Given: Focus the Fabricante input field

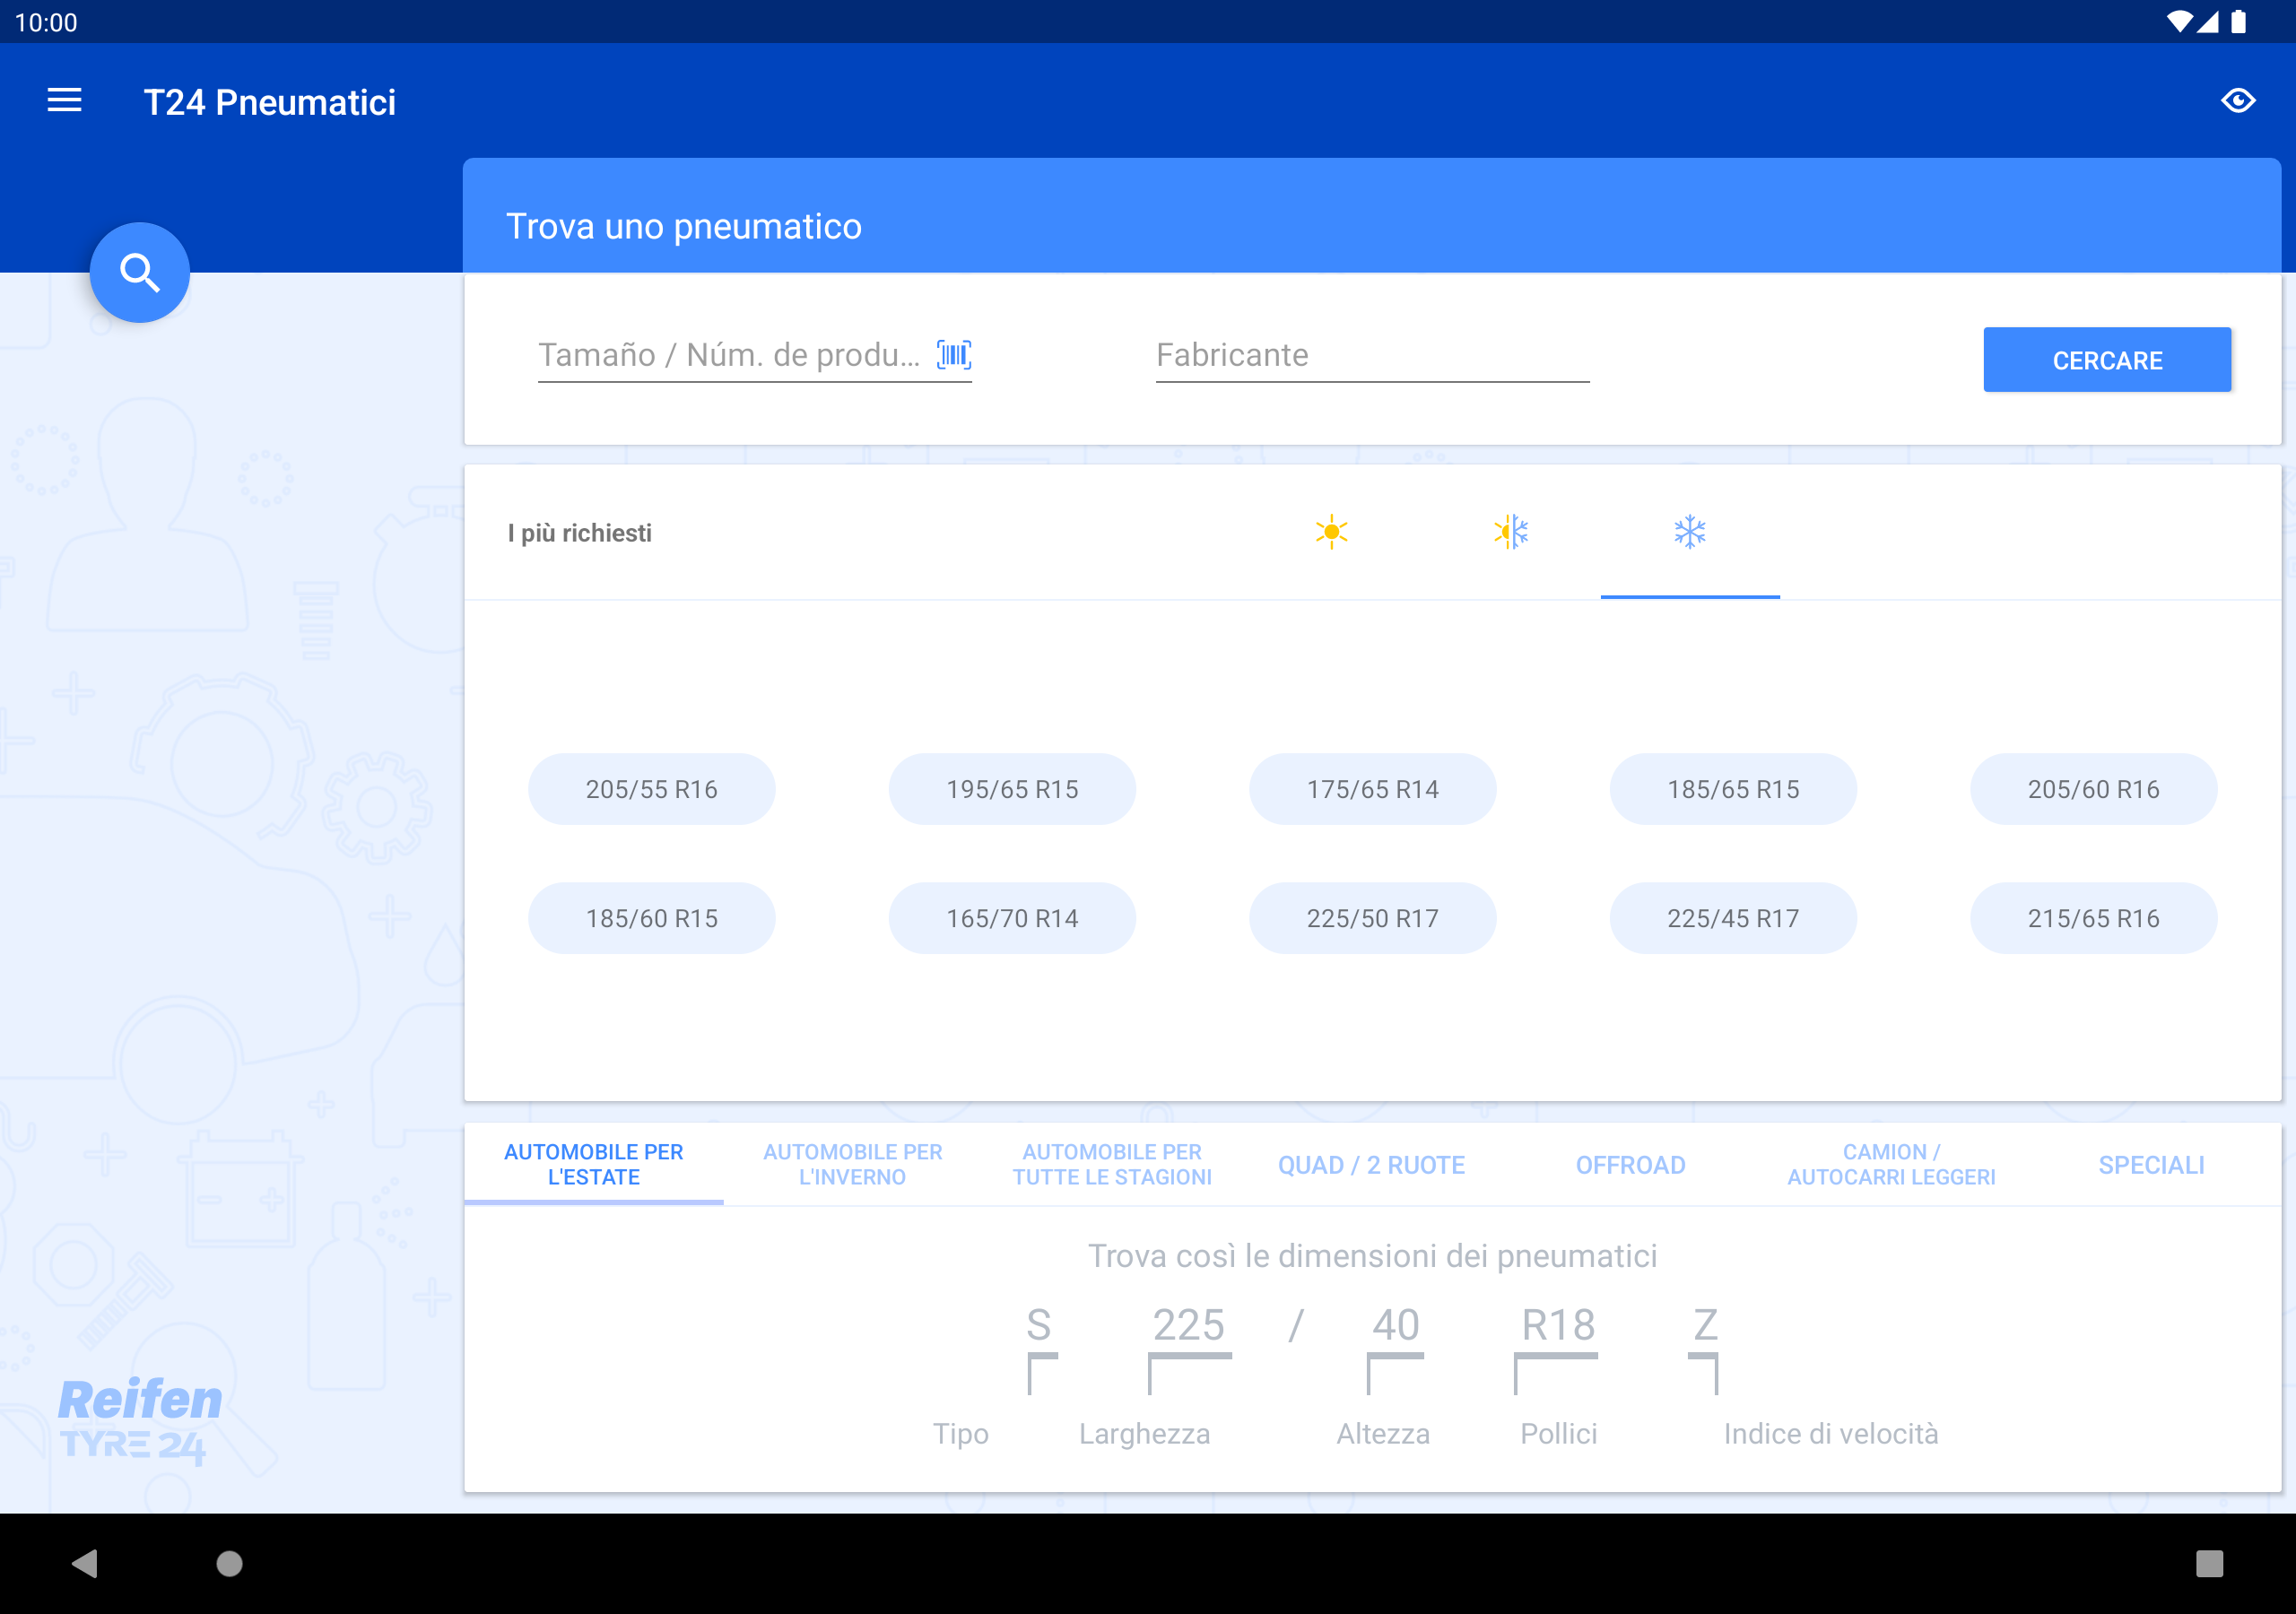Looking at the screenshot, I should (1371, 355).
